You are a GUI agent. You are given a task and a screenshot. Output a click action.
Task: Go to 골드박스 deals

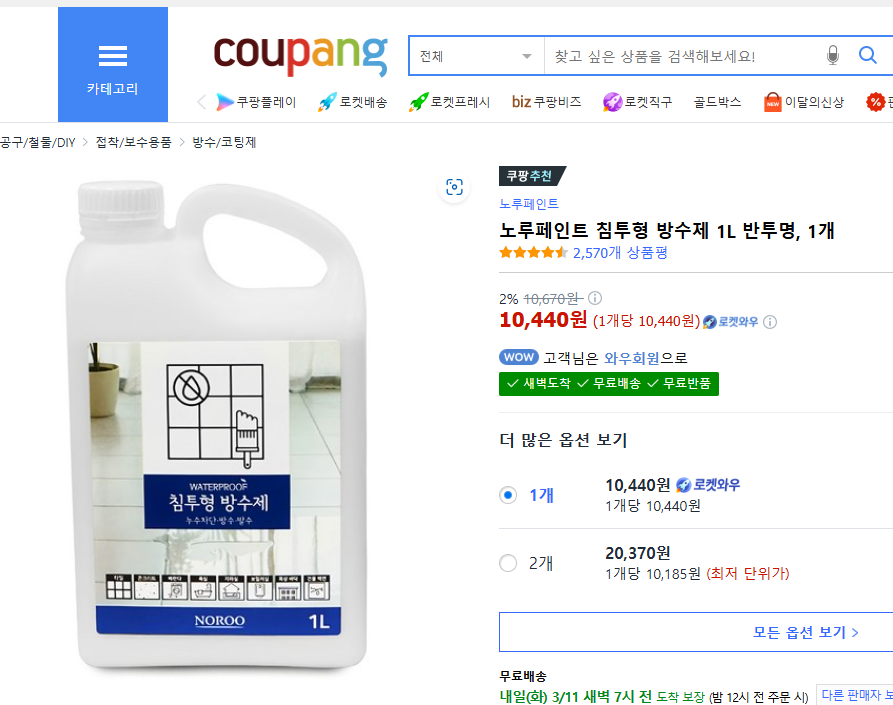[x=717, y=102]
